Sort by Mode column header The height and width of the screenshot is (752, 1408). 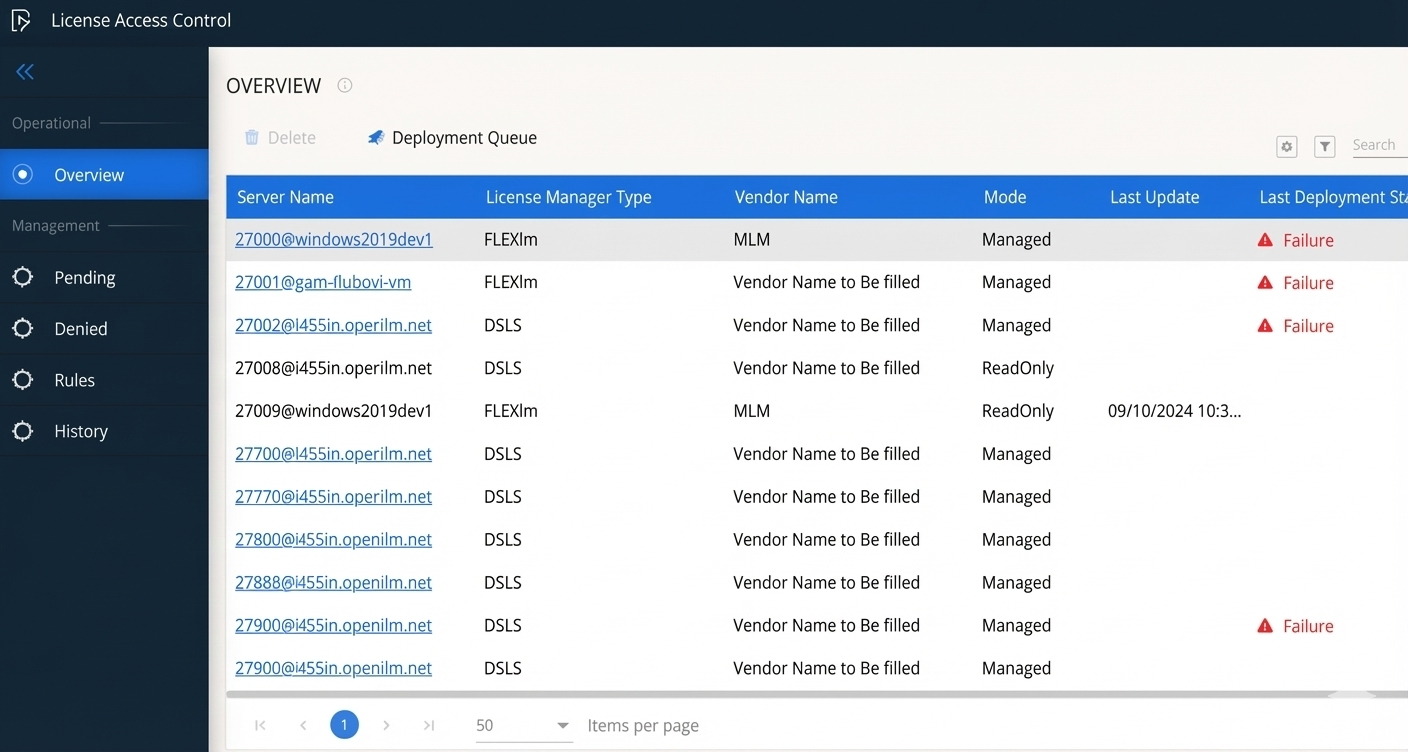coord(1005,197)
